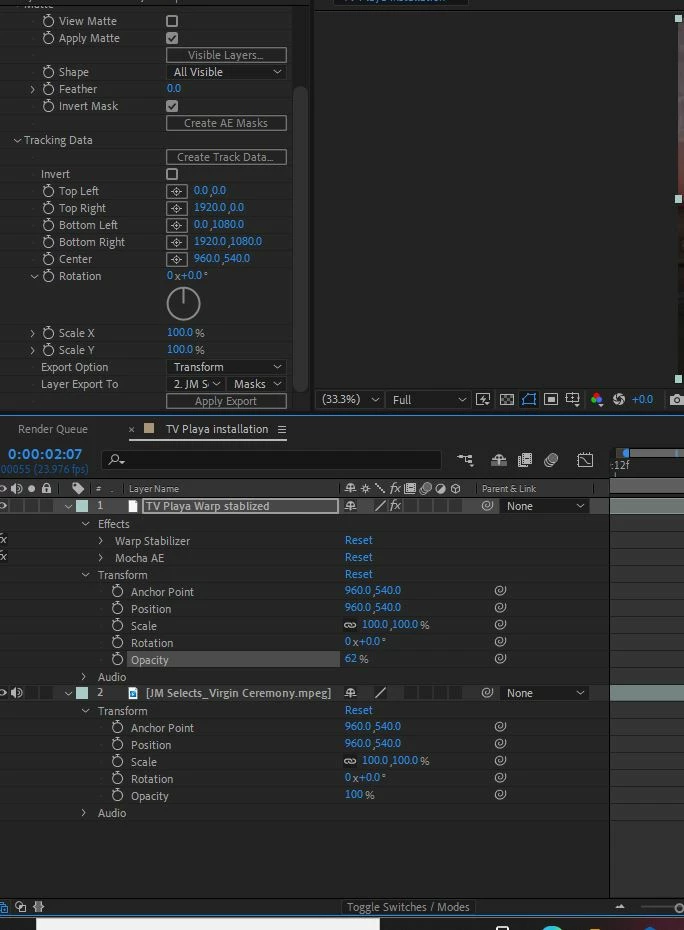The image size is (684, 930).
Task: Click the Visible Layers button
Action: coord(227,55)
